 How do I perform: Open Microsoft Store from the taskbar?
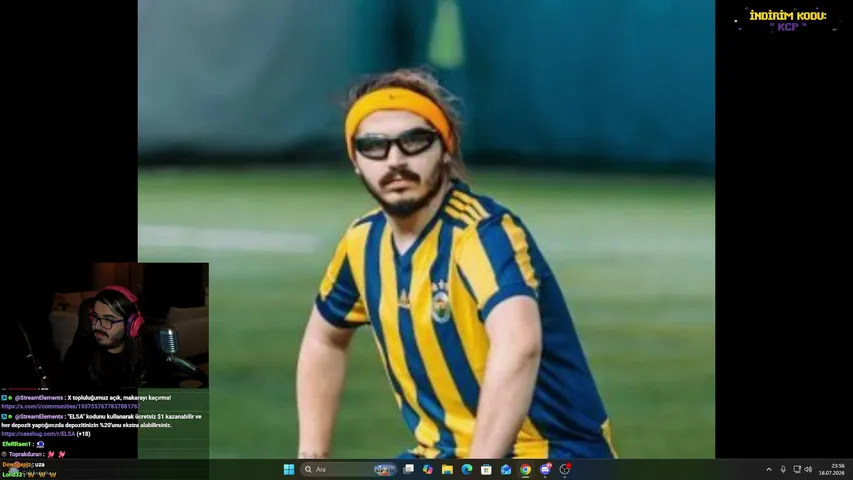pos(486,469)
